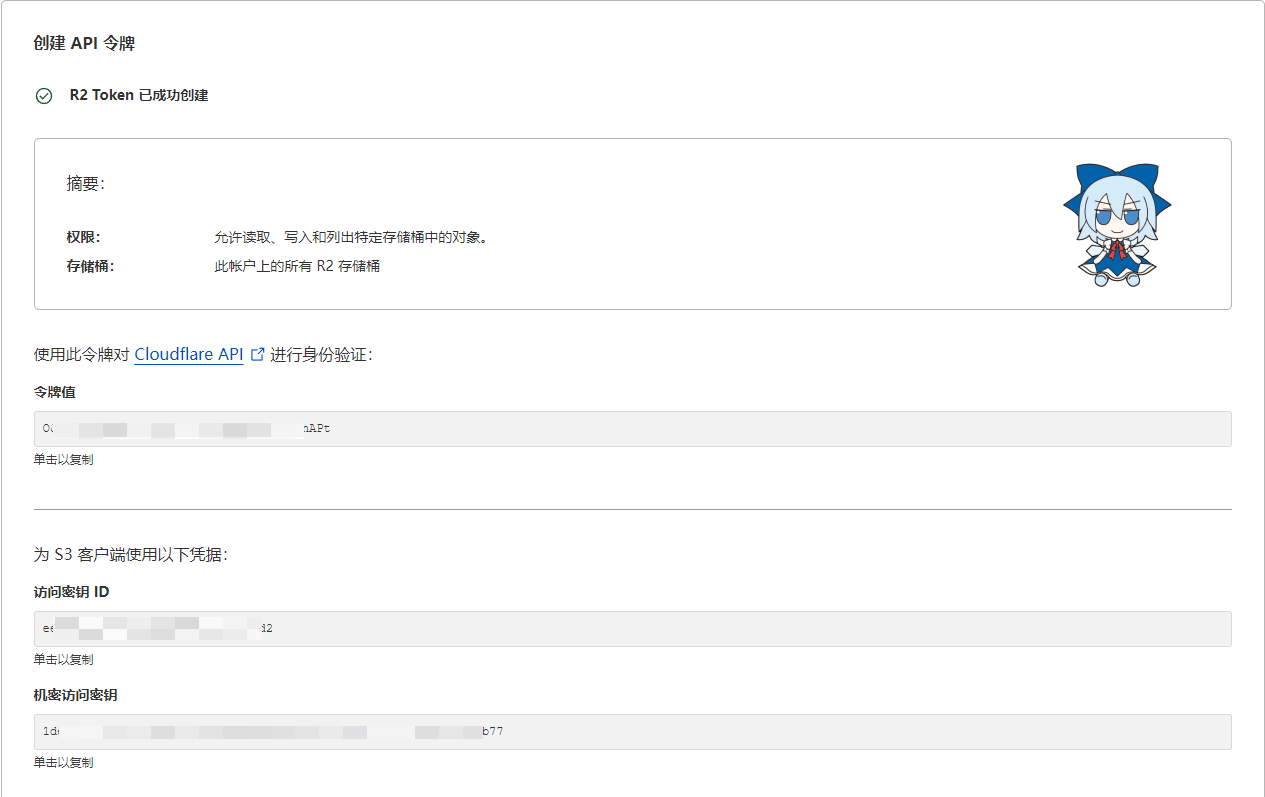Image resolution: width=1265 pixels, height=797 pixels.
Task: Click 单击以复制 beneath the secret access key
Action: 64,763
